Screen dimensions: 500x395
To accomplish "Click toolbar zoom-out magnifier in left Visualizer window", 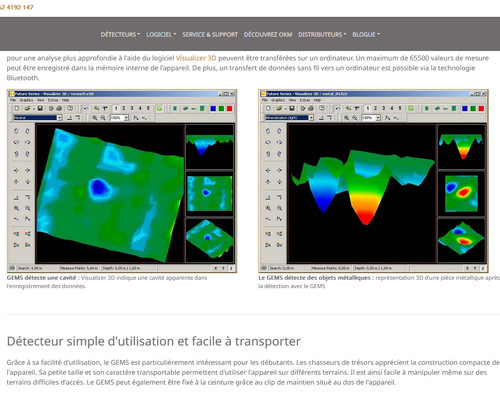I will coord(103,118).
